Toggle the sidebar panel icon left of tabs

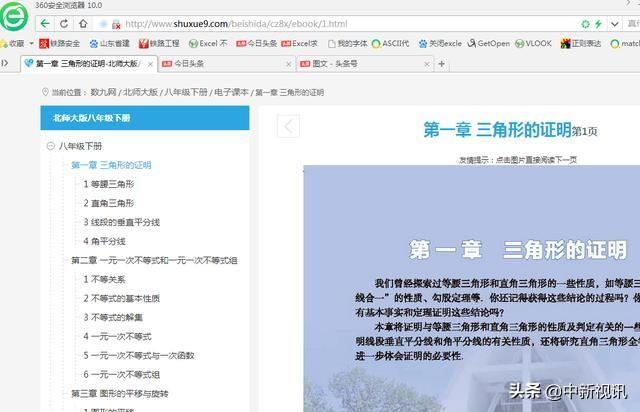click(5, 63)
